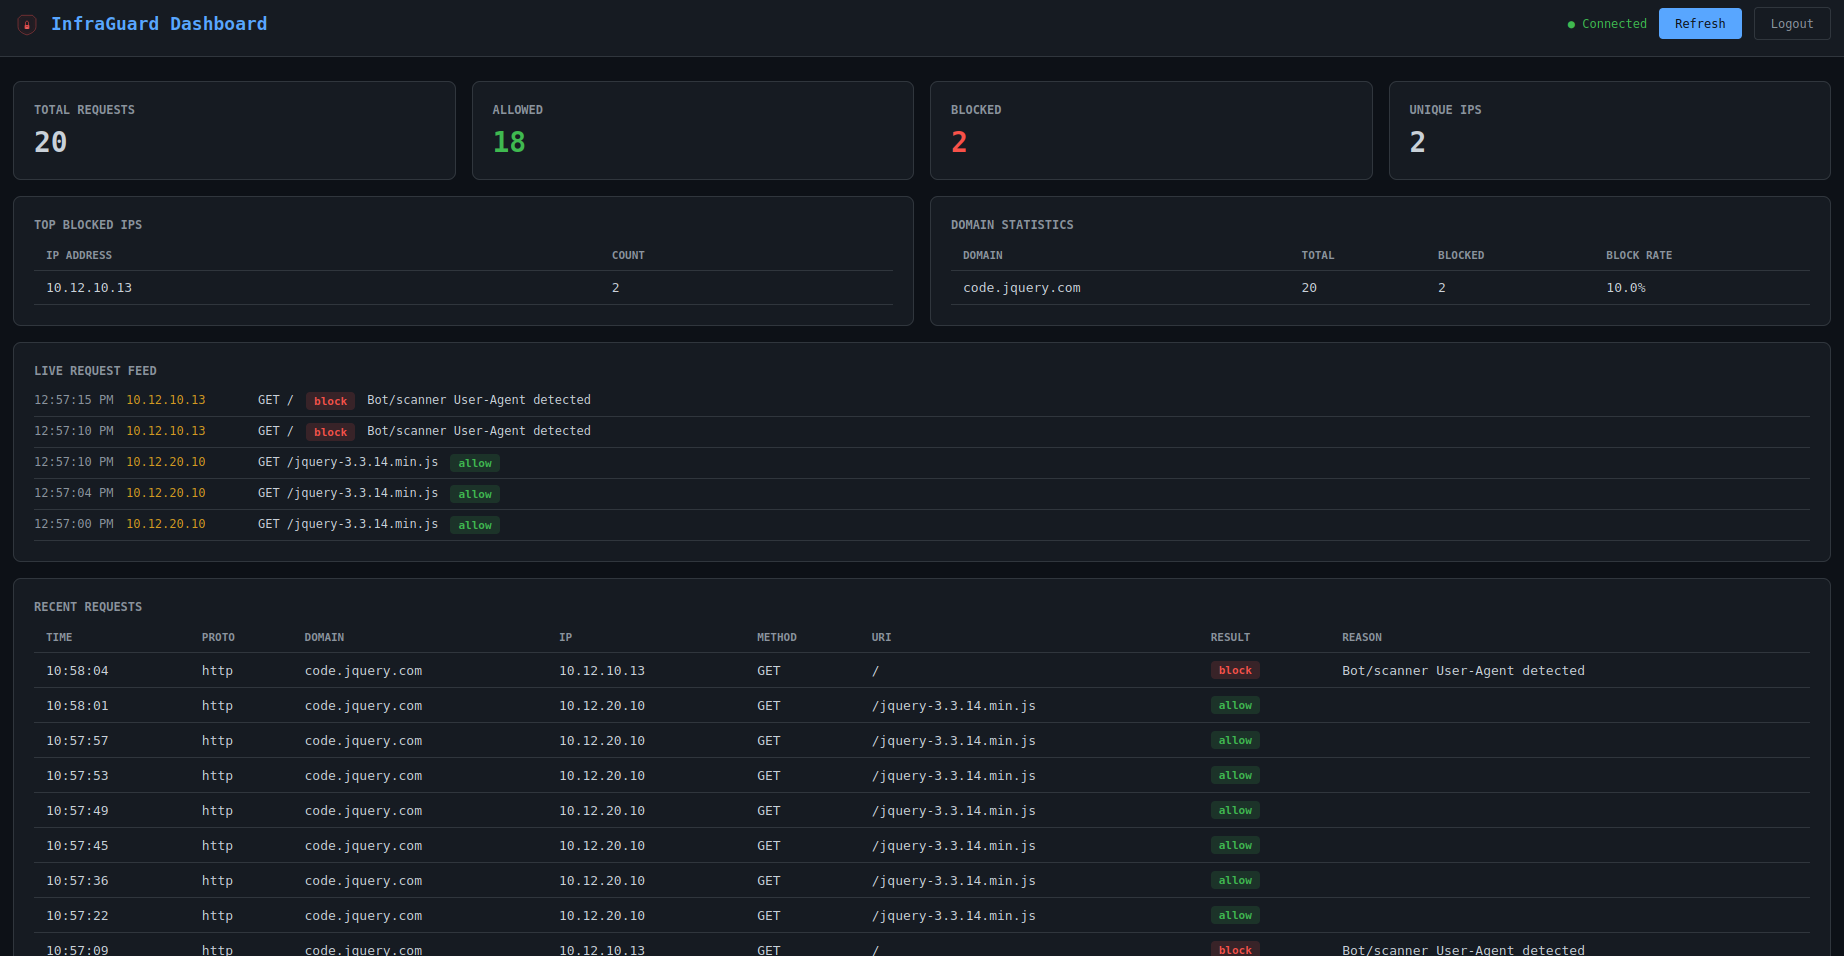Click the green Connected status indicator dot
Viewport: 1844px width, 956px height.
pos(1570,23)
